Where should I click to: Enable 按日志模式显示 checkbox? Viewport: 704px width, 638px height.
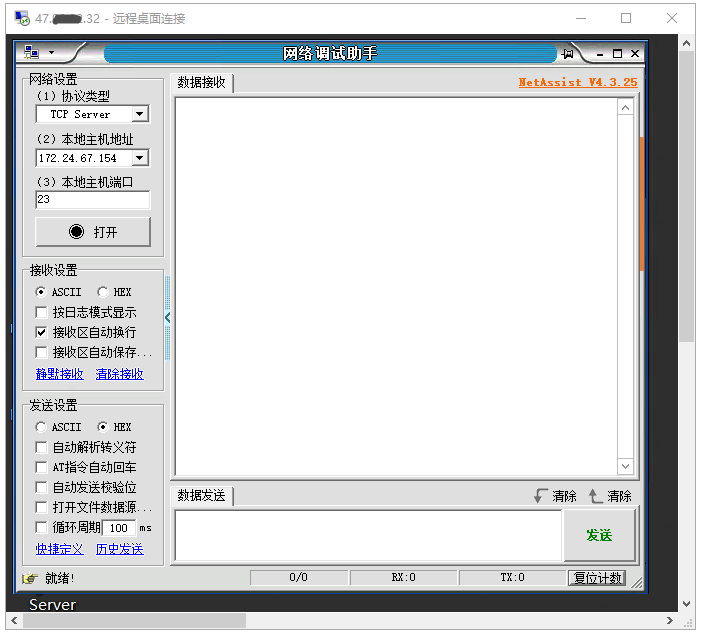pyautogui.click(x=41, y=312)
